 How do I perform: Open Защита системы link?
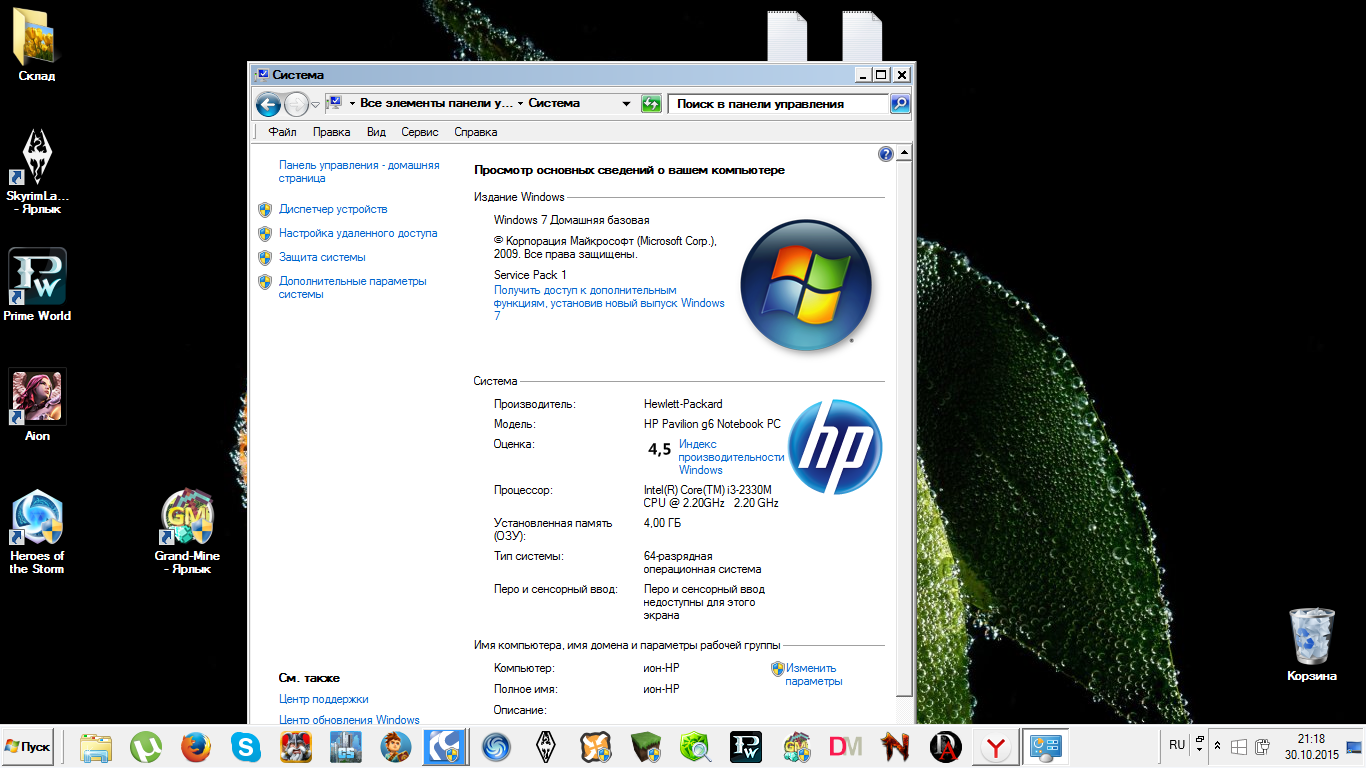tap(322, 258)
